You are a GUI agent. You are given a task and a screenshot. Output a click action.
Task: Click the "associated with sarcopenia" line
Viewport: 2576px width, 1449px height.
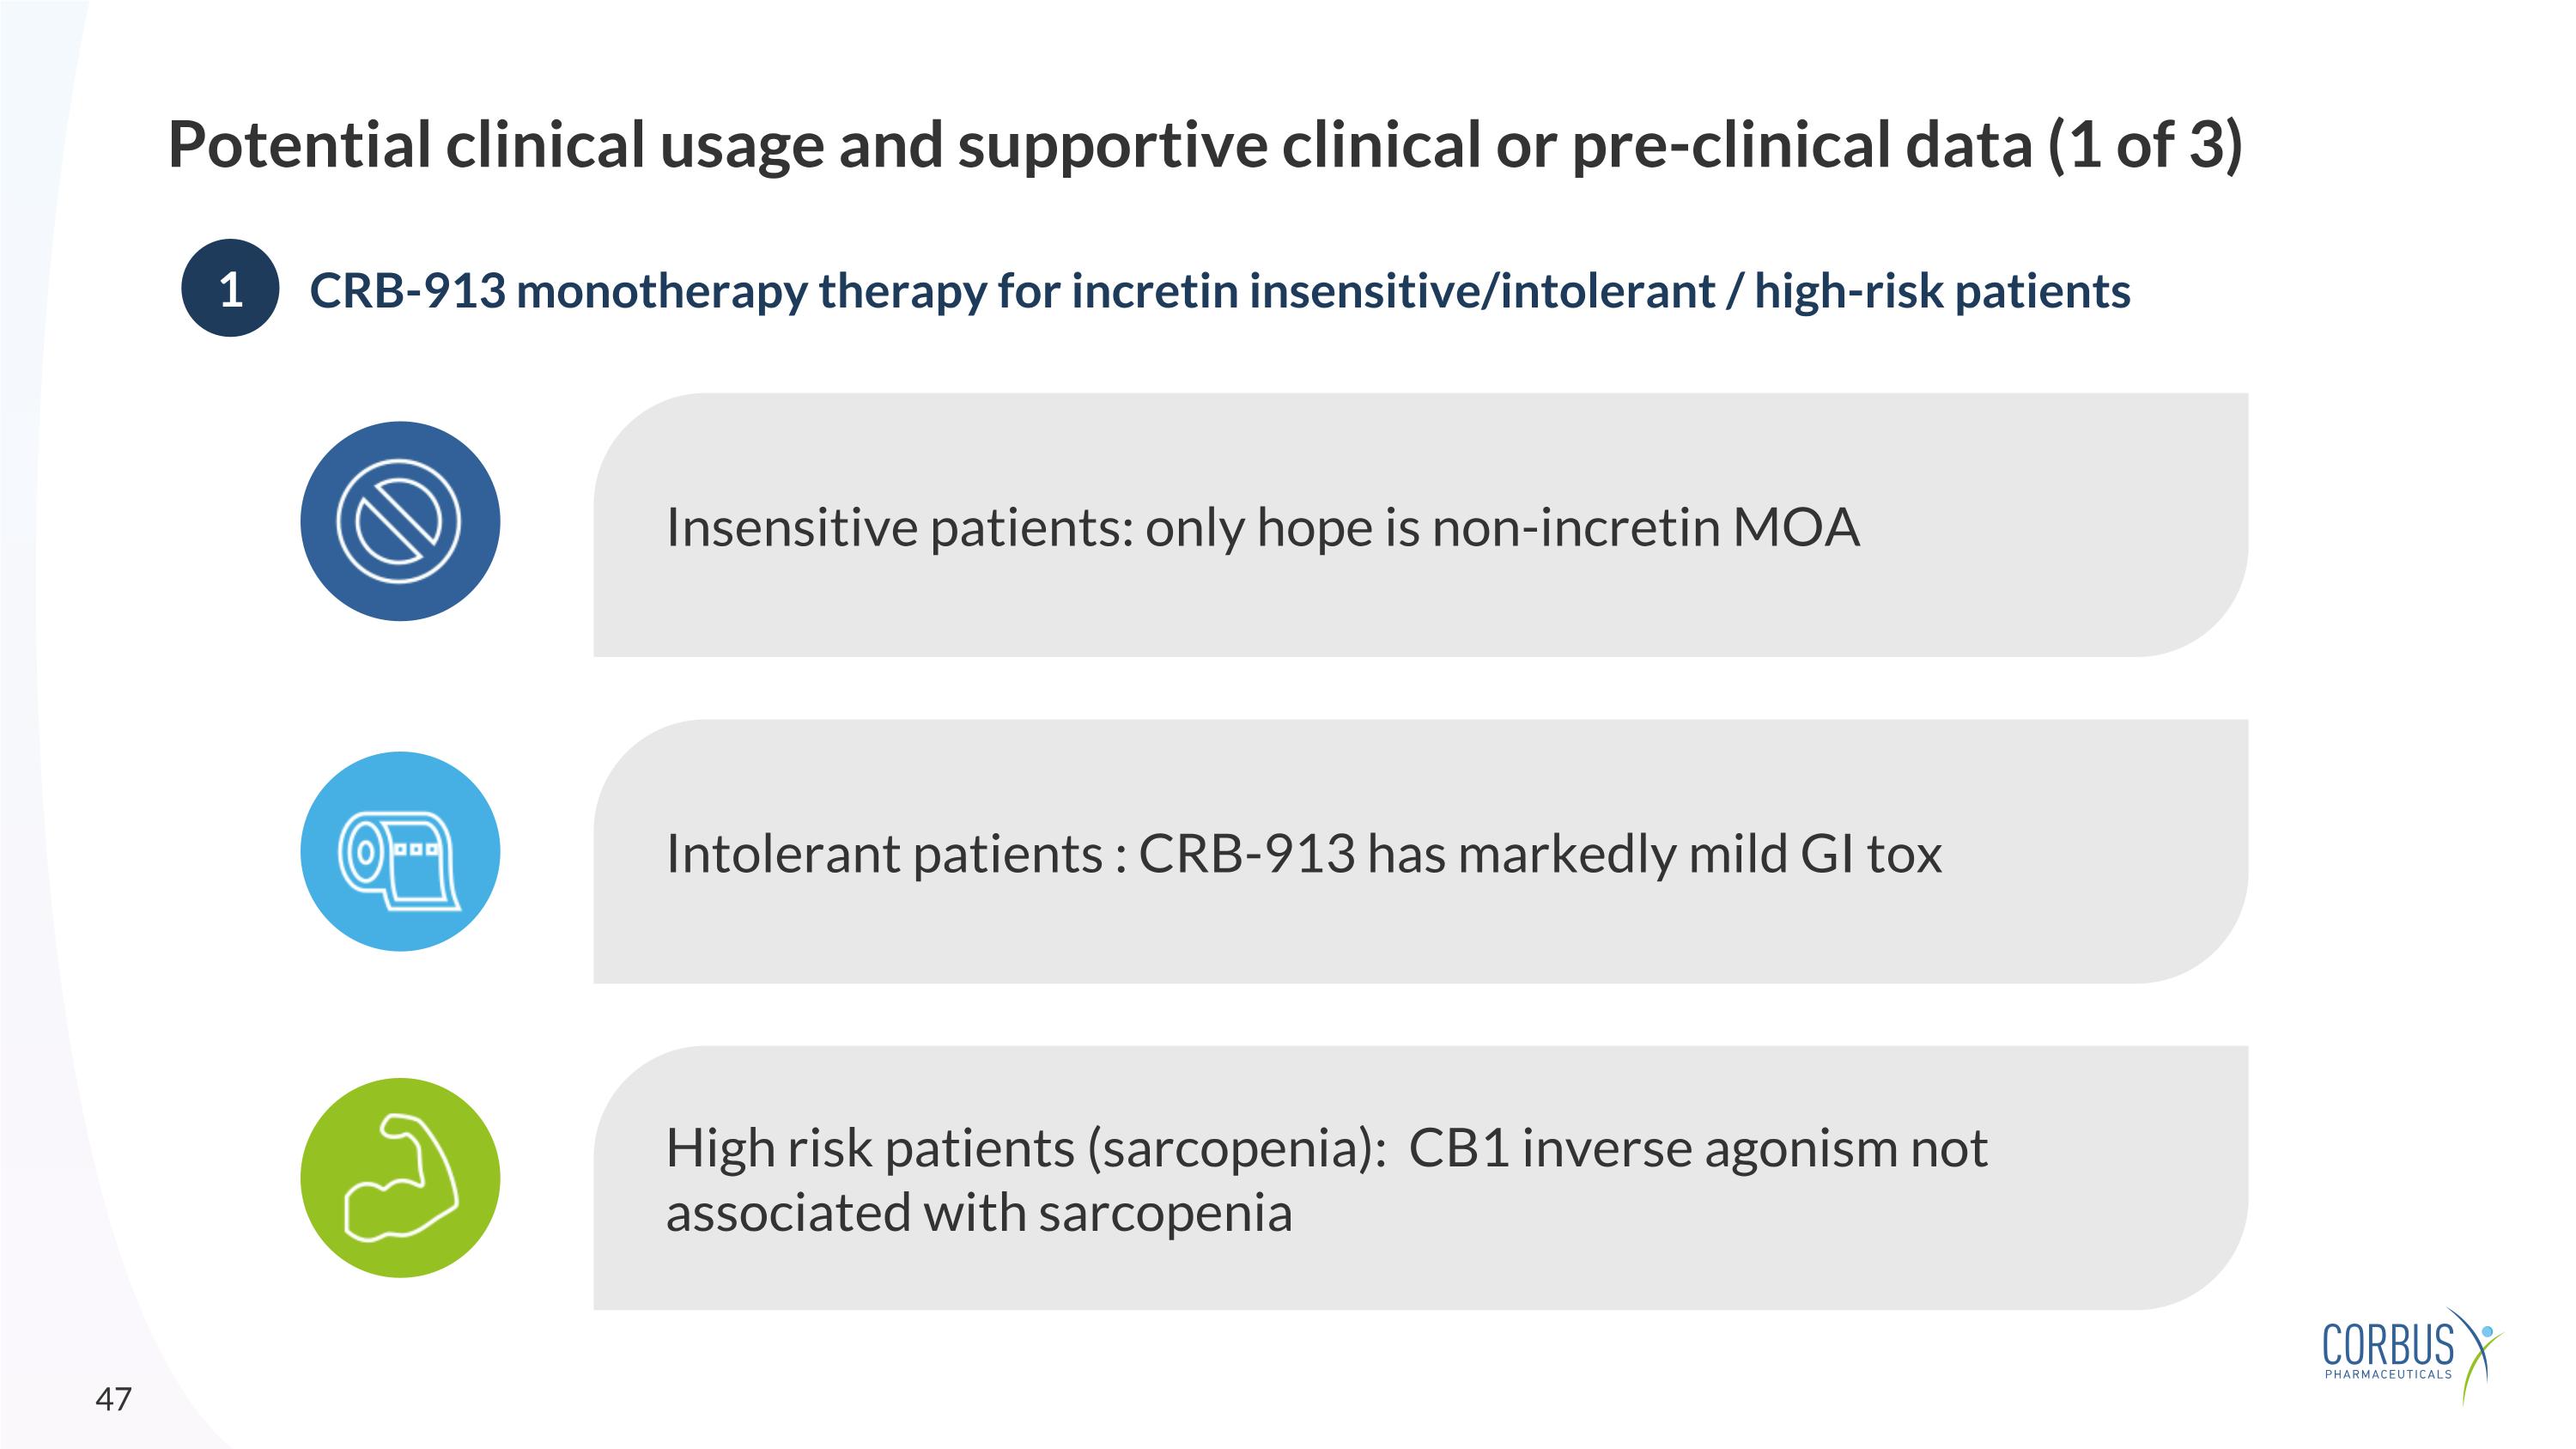[978, 1213]
